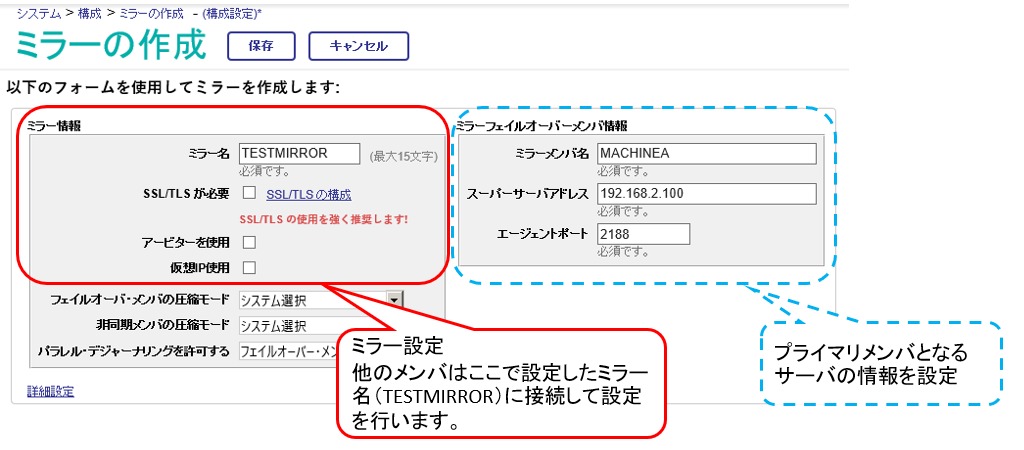The height and width of the screenshot is (450, 1024).
Task: Open the 非同期メンバの圧縮モード dropdown
Action: pyautogui.click(x=288, y=325)
